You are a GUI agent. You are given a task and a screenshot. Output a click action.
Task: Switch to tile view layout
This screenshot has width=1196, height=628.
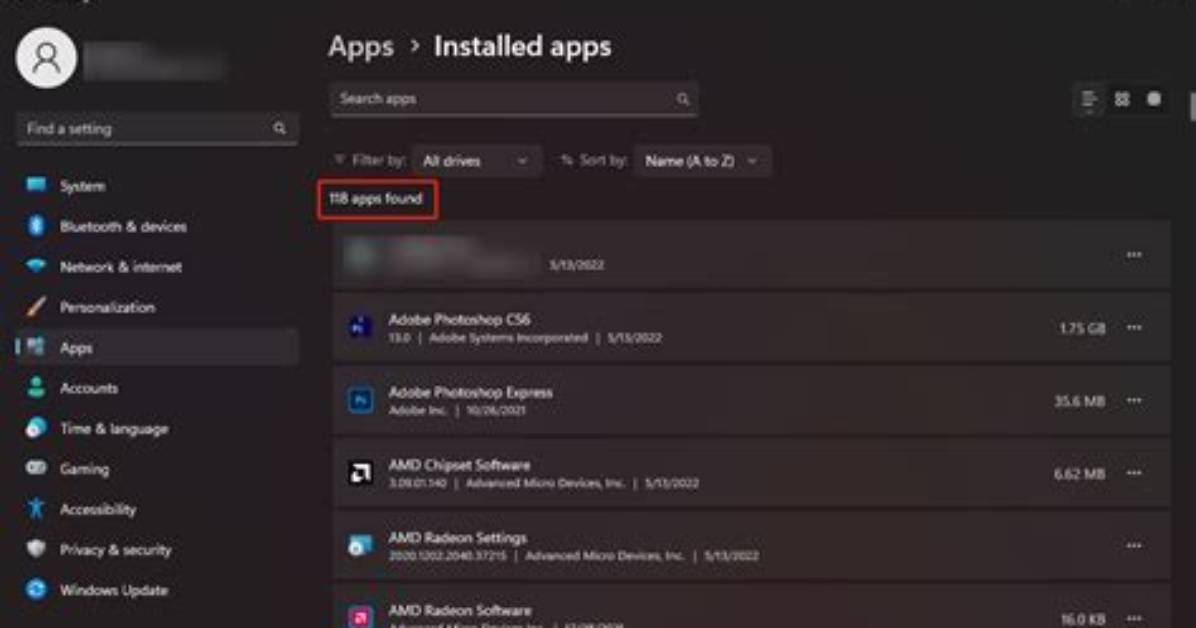point(1154,99)
